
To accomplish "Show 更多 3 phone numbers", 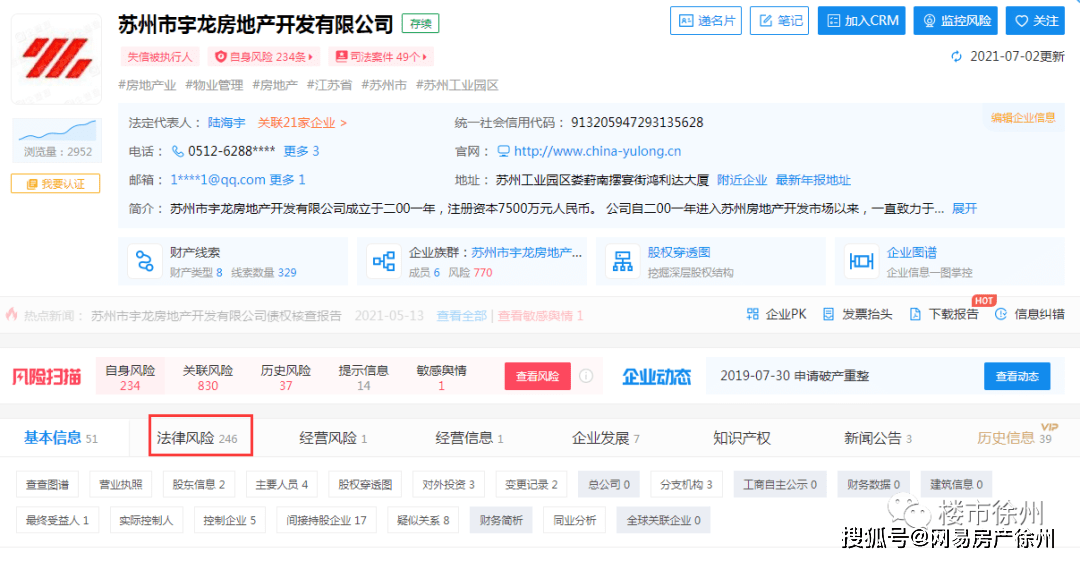I will tap(301, 151).
